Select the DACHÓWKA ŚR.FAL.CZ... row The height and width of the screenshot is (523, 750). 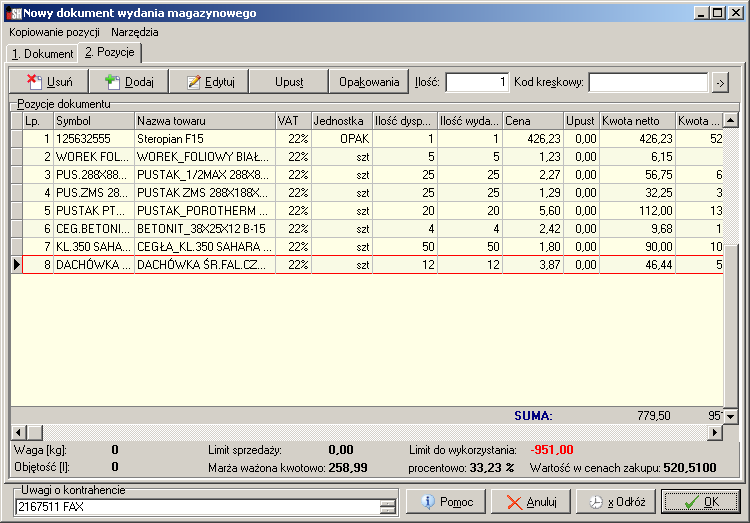click(x=367, y=265)
